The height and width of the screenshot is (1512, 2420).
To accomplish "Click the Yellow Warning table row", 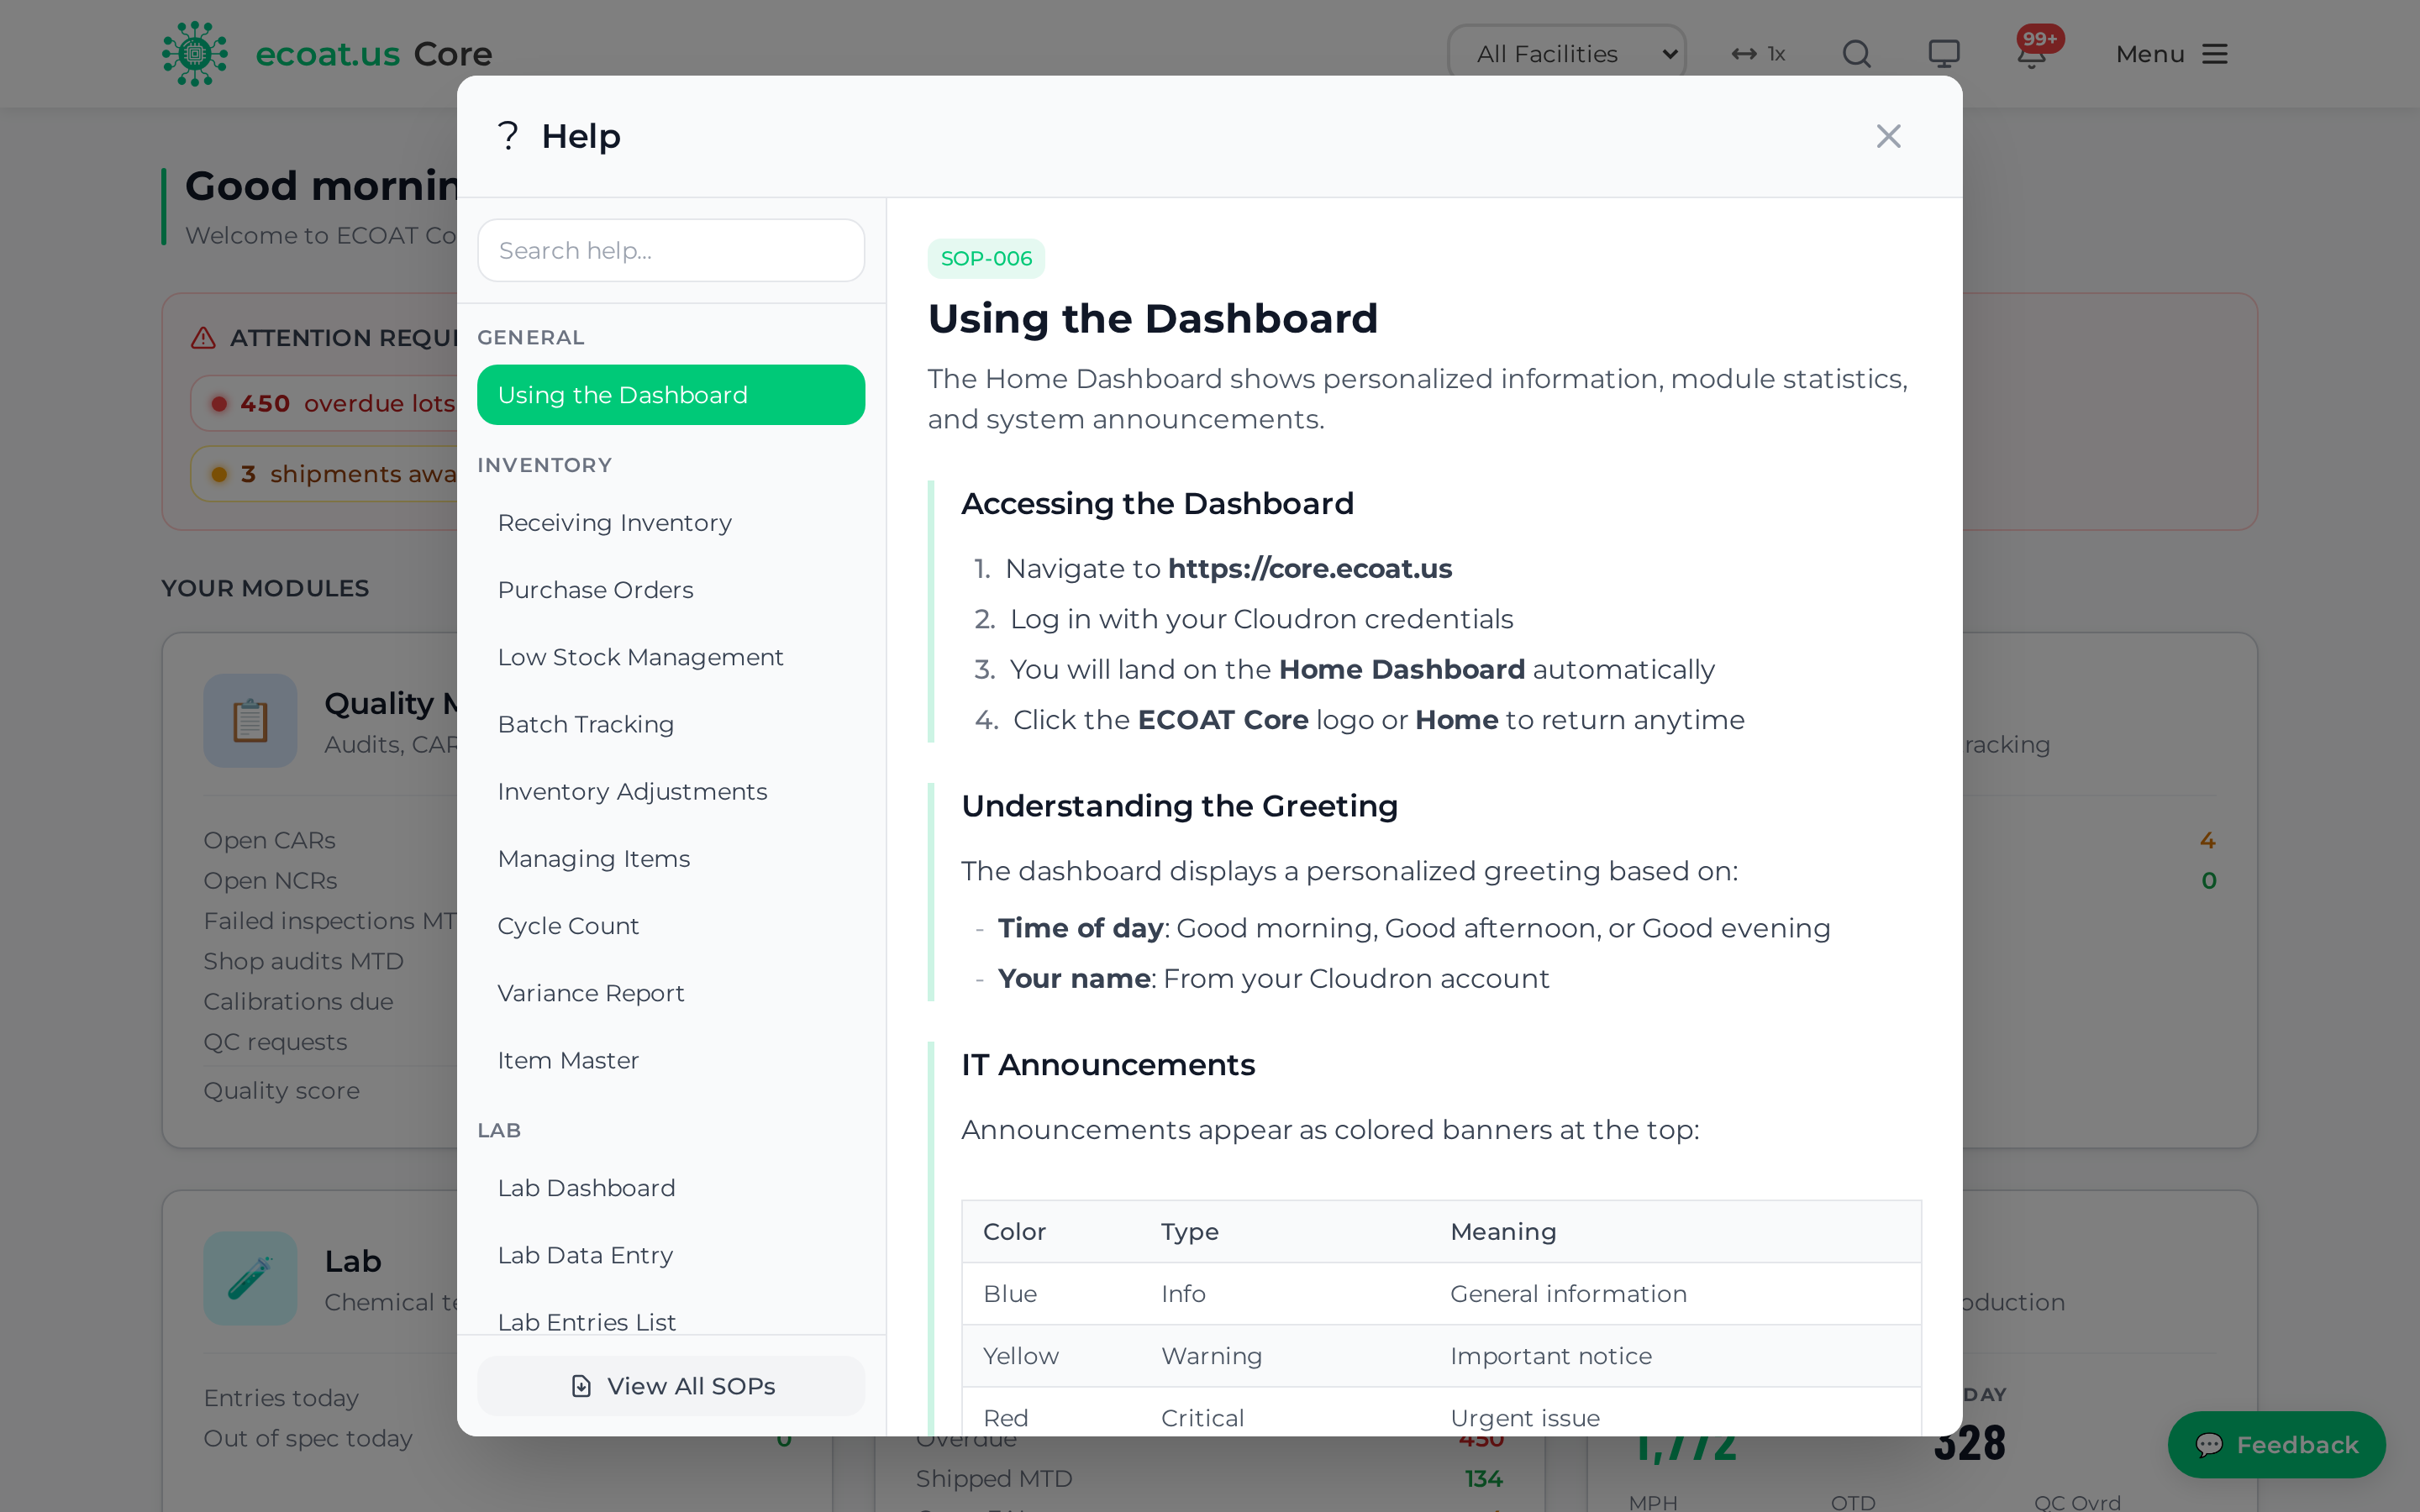I will tap(1441, 1356).
